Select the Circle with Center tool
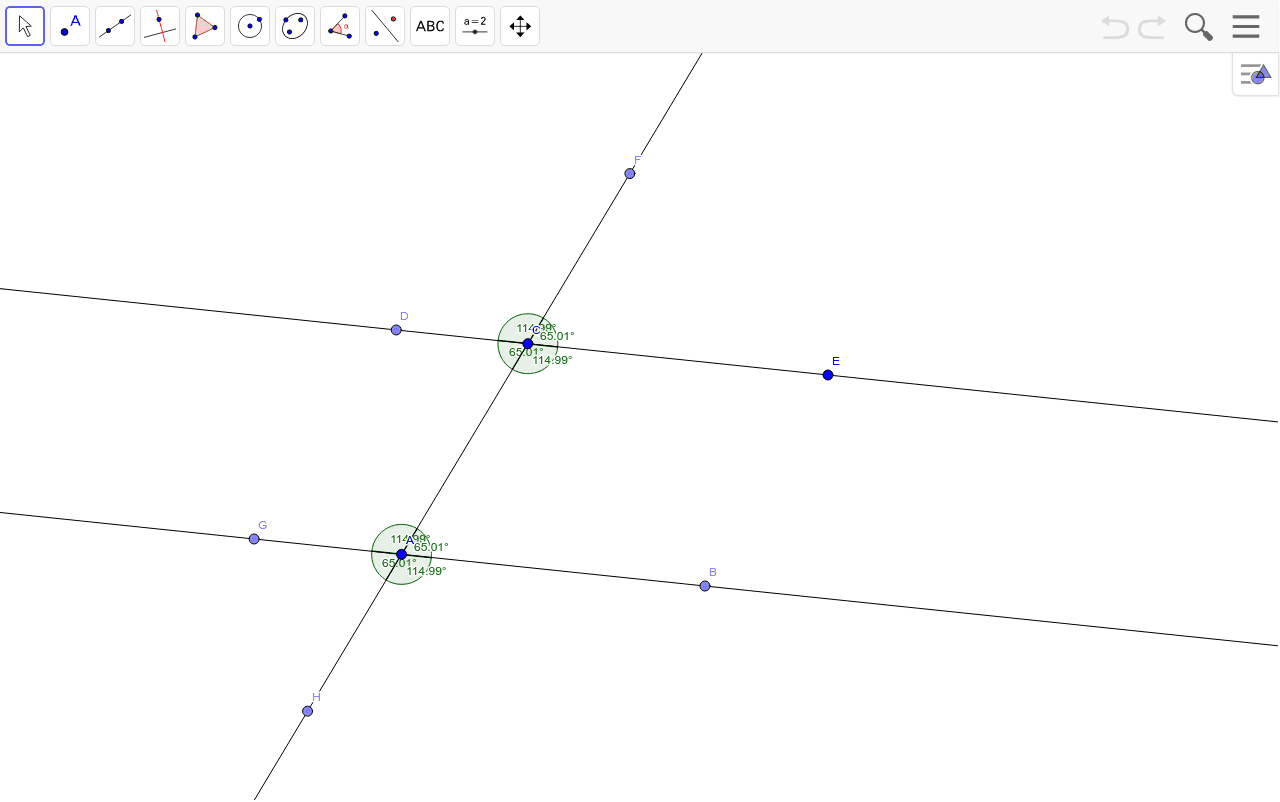Image resolution: width=1280 pixels, height=802 pixels. point(250,26)
